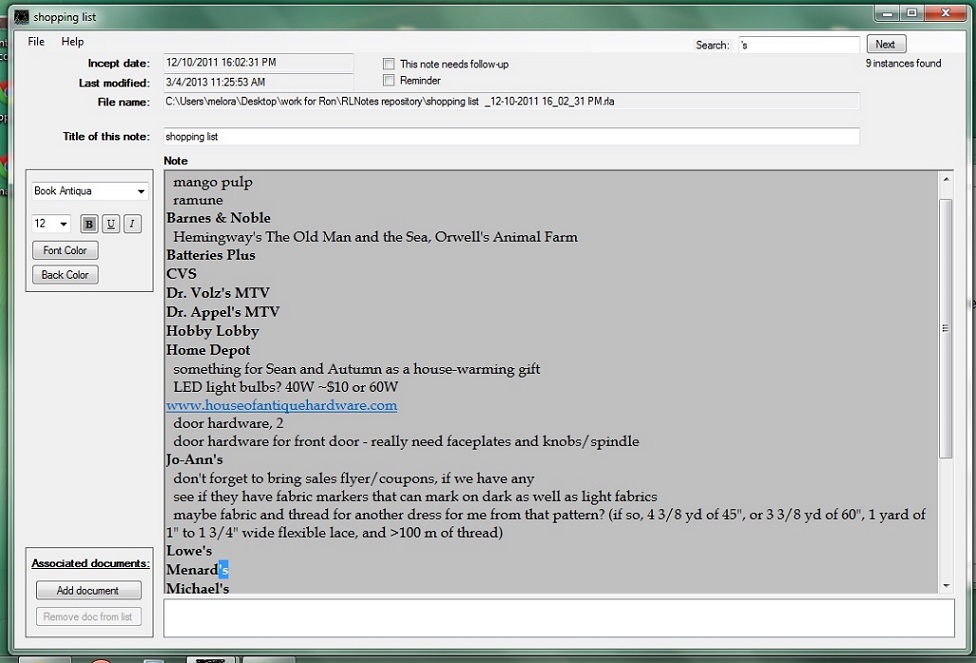Click the 'Dr. Volz's MTV' line

218,293
